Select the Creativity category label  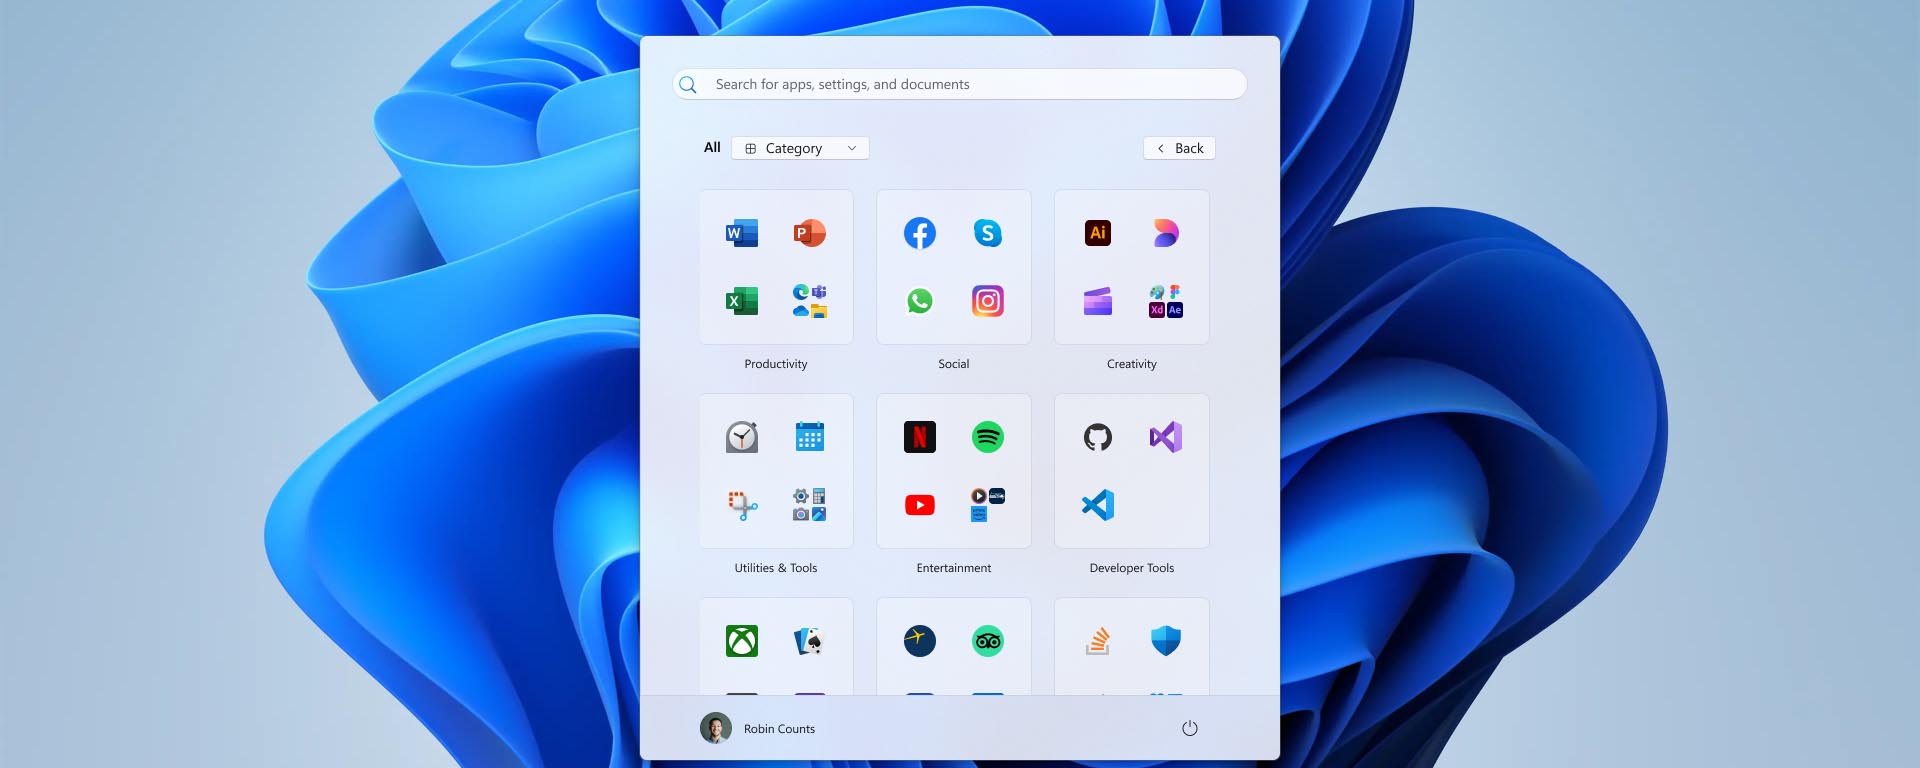pos(1132,364)
